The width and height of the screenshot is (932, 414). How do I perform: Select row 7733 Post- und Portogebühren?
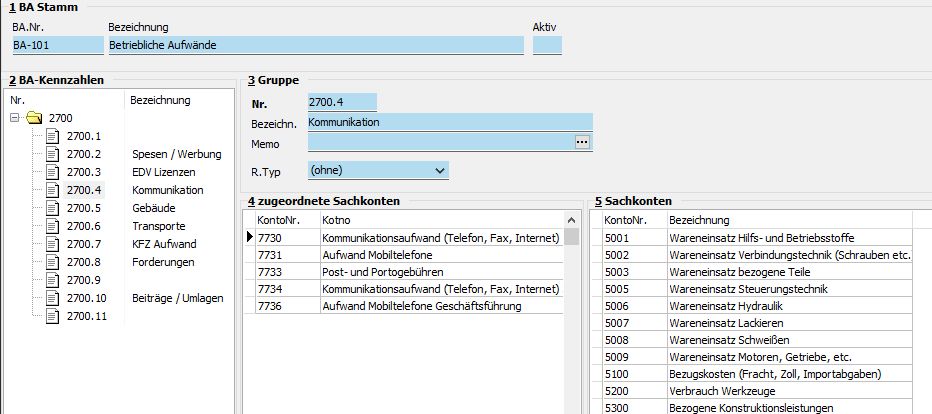click(410, 271)
